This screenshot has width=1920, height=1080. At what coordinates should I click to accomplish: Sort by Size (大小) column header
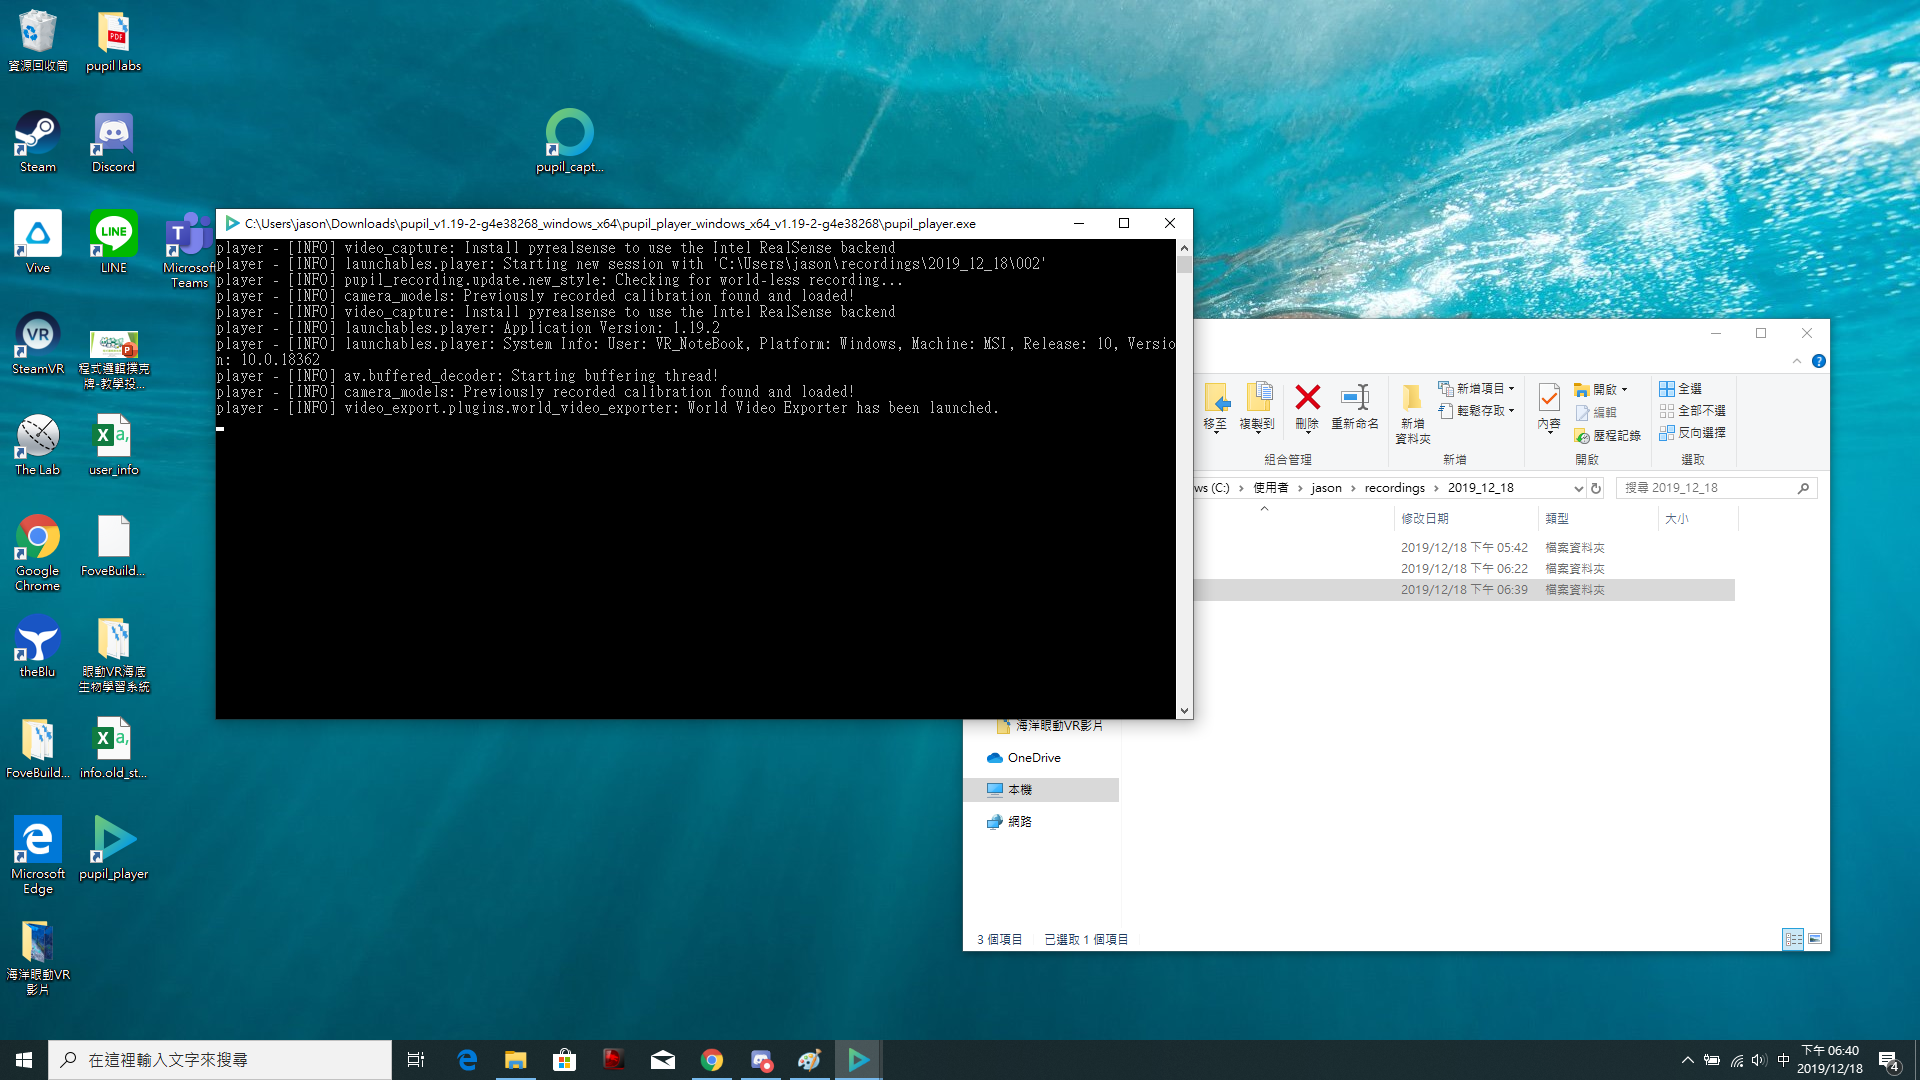[1698, 518]
